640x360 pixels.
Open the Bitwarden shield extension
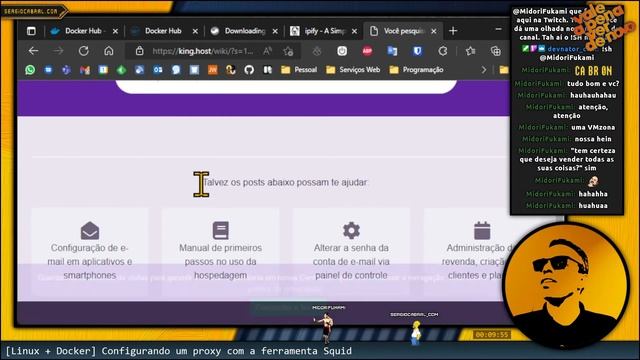point(417,51)
